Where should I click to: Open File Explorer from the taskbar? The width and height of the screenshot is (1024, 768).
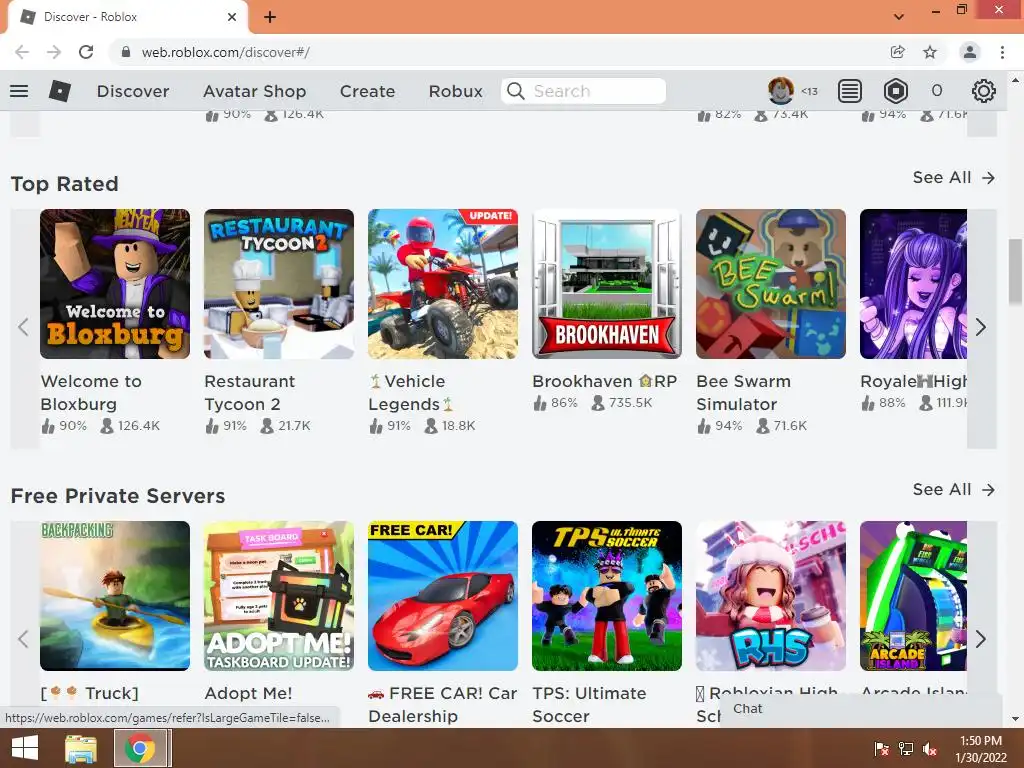(81, 748)
